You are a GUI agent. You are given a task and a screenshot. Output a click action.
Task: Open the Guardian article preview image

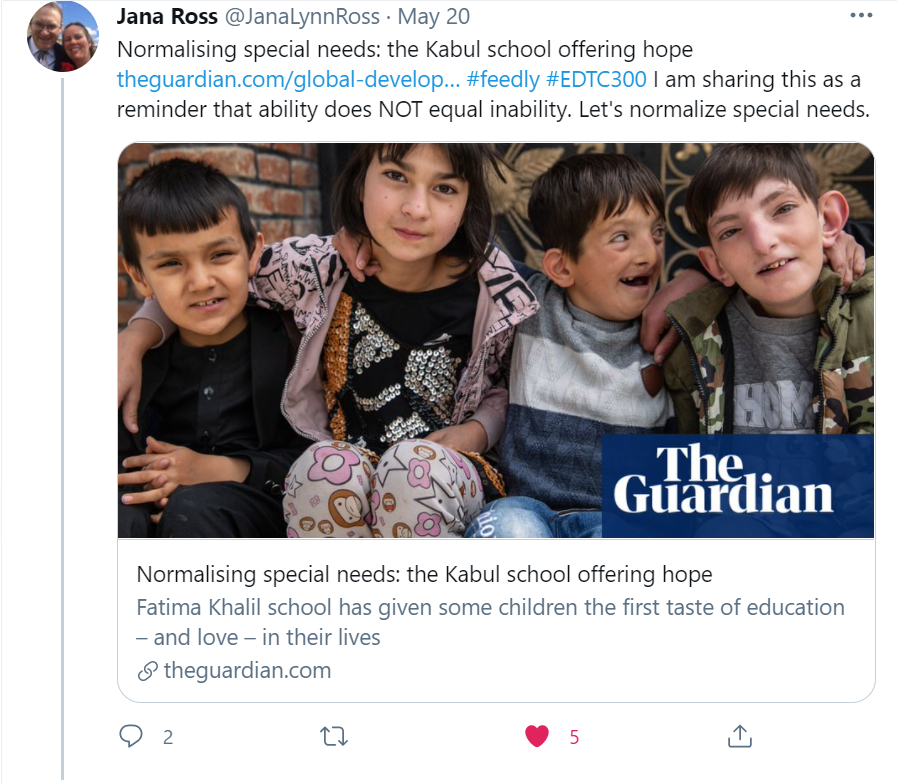[x=496, y=340]
